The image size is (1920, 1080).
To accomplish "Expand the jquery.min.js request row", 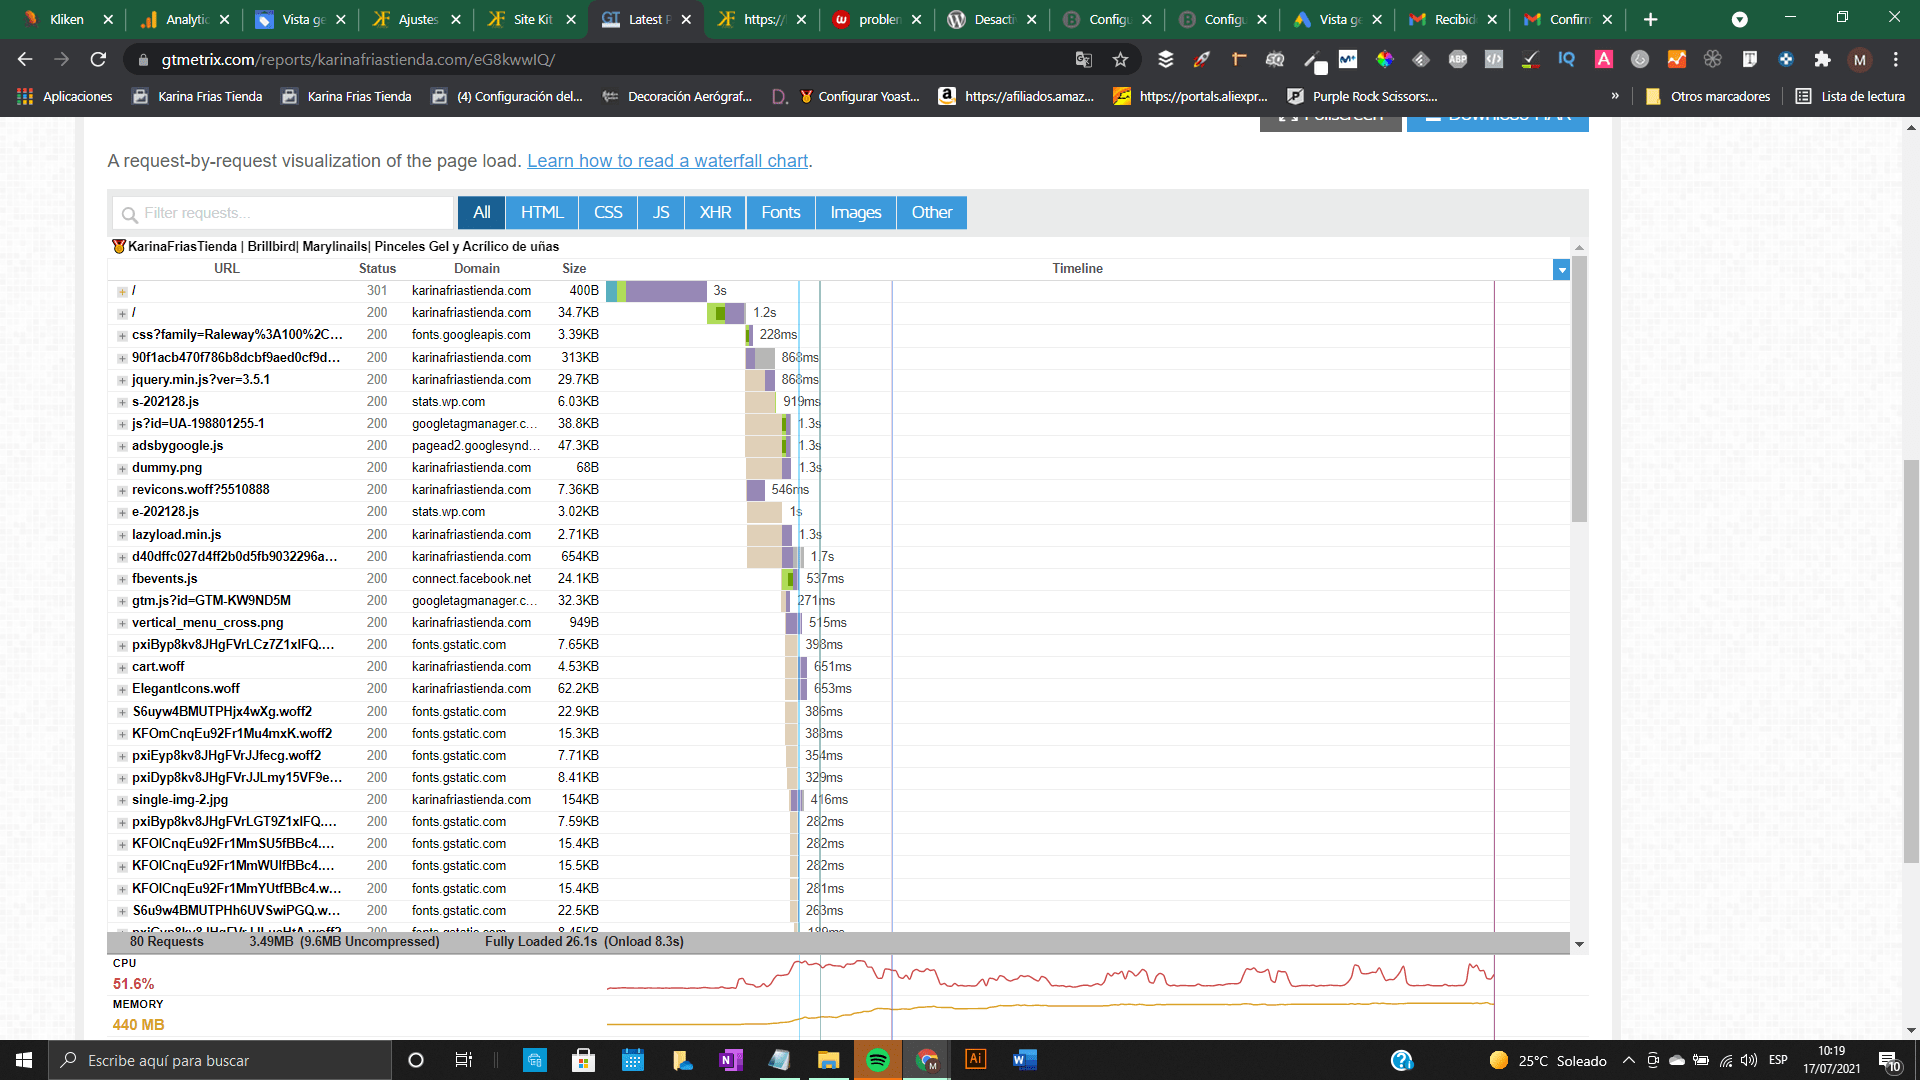I will click(x=122, y=380).
